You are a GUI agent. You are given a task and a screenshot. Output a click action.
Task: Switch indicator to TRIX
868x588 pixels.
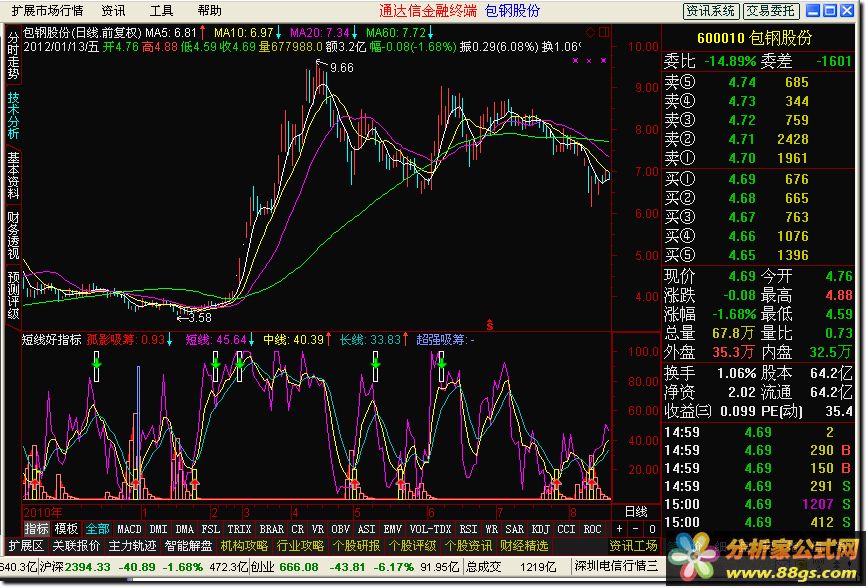pyautogui.click(x=239, y=529)
